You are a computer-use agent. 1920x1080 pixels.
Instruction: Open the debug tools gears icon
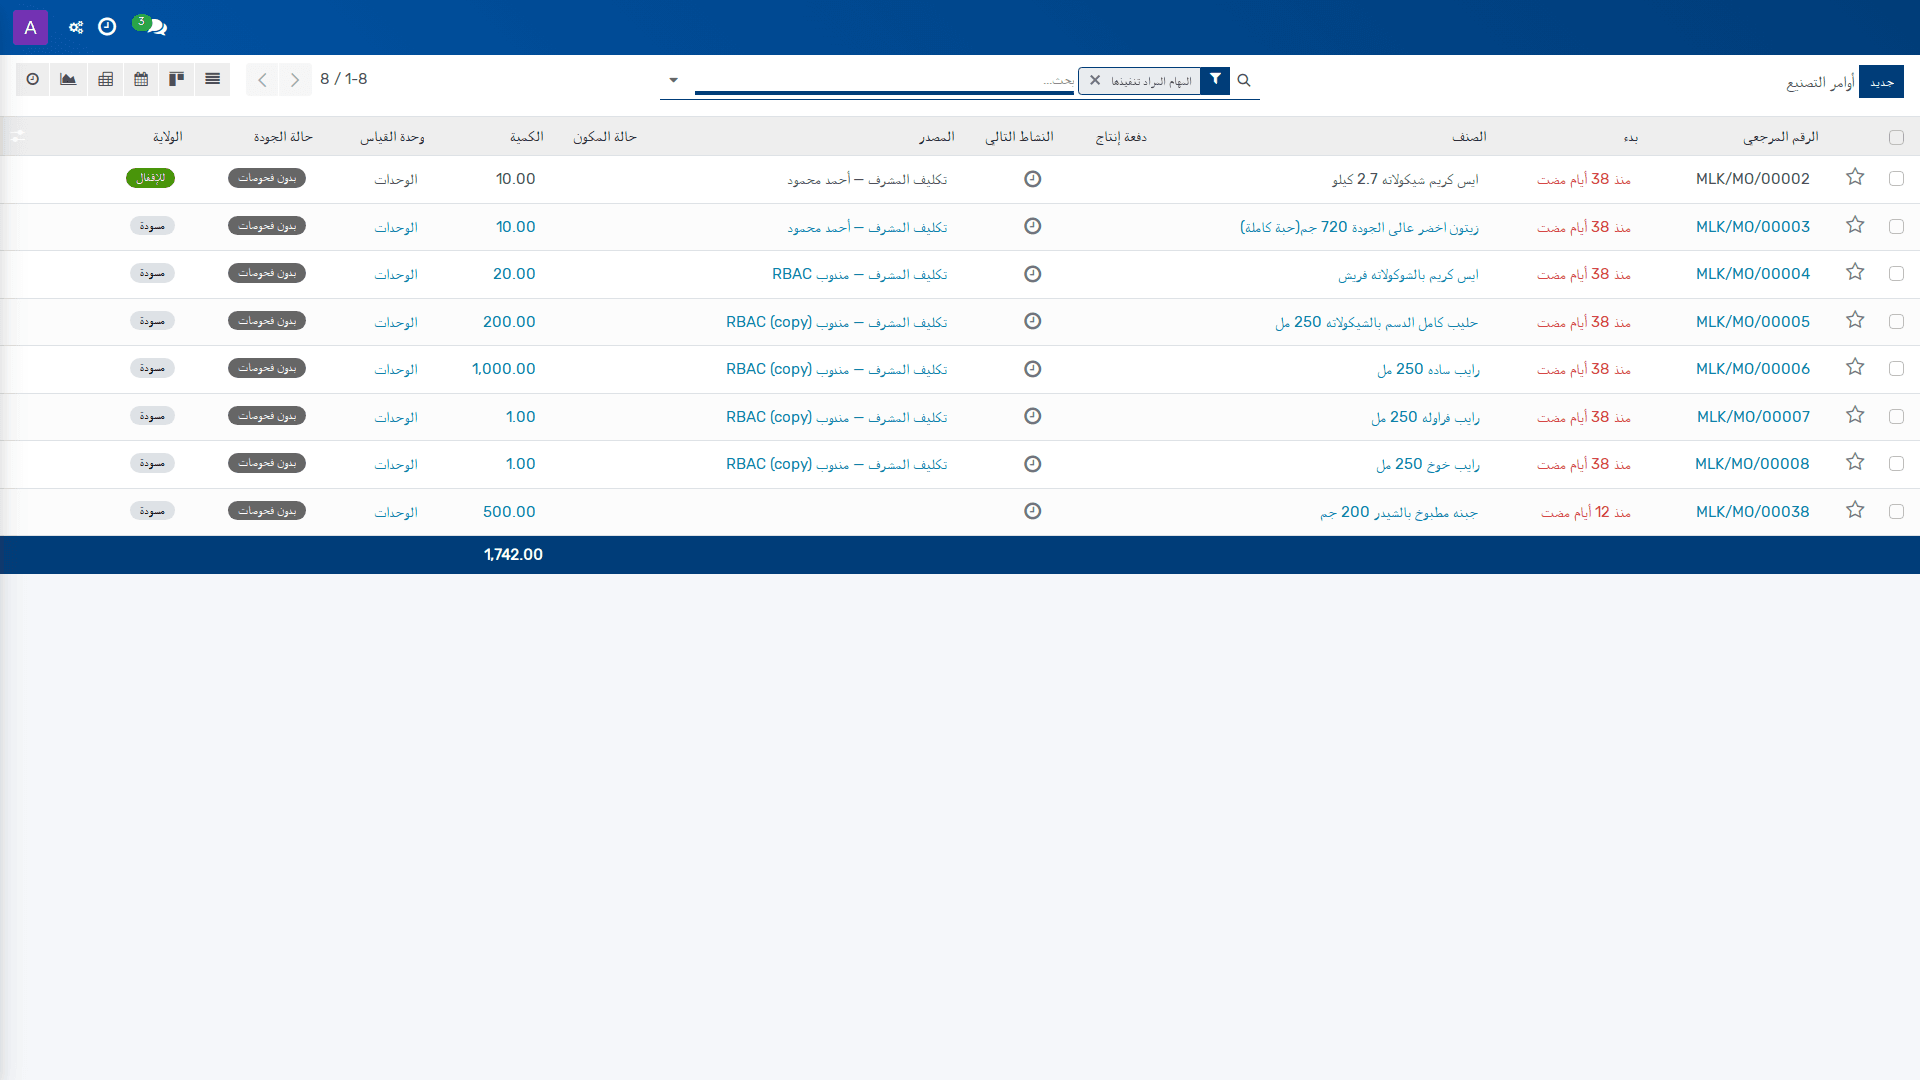(x=76, y=27)
